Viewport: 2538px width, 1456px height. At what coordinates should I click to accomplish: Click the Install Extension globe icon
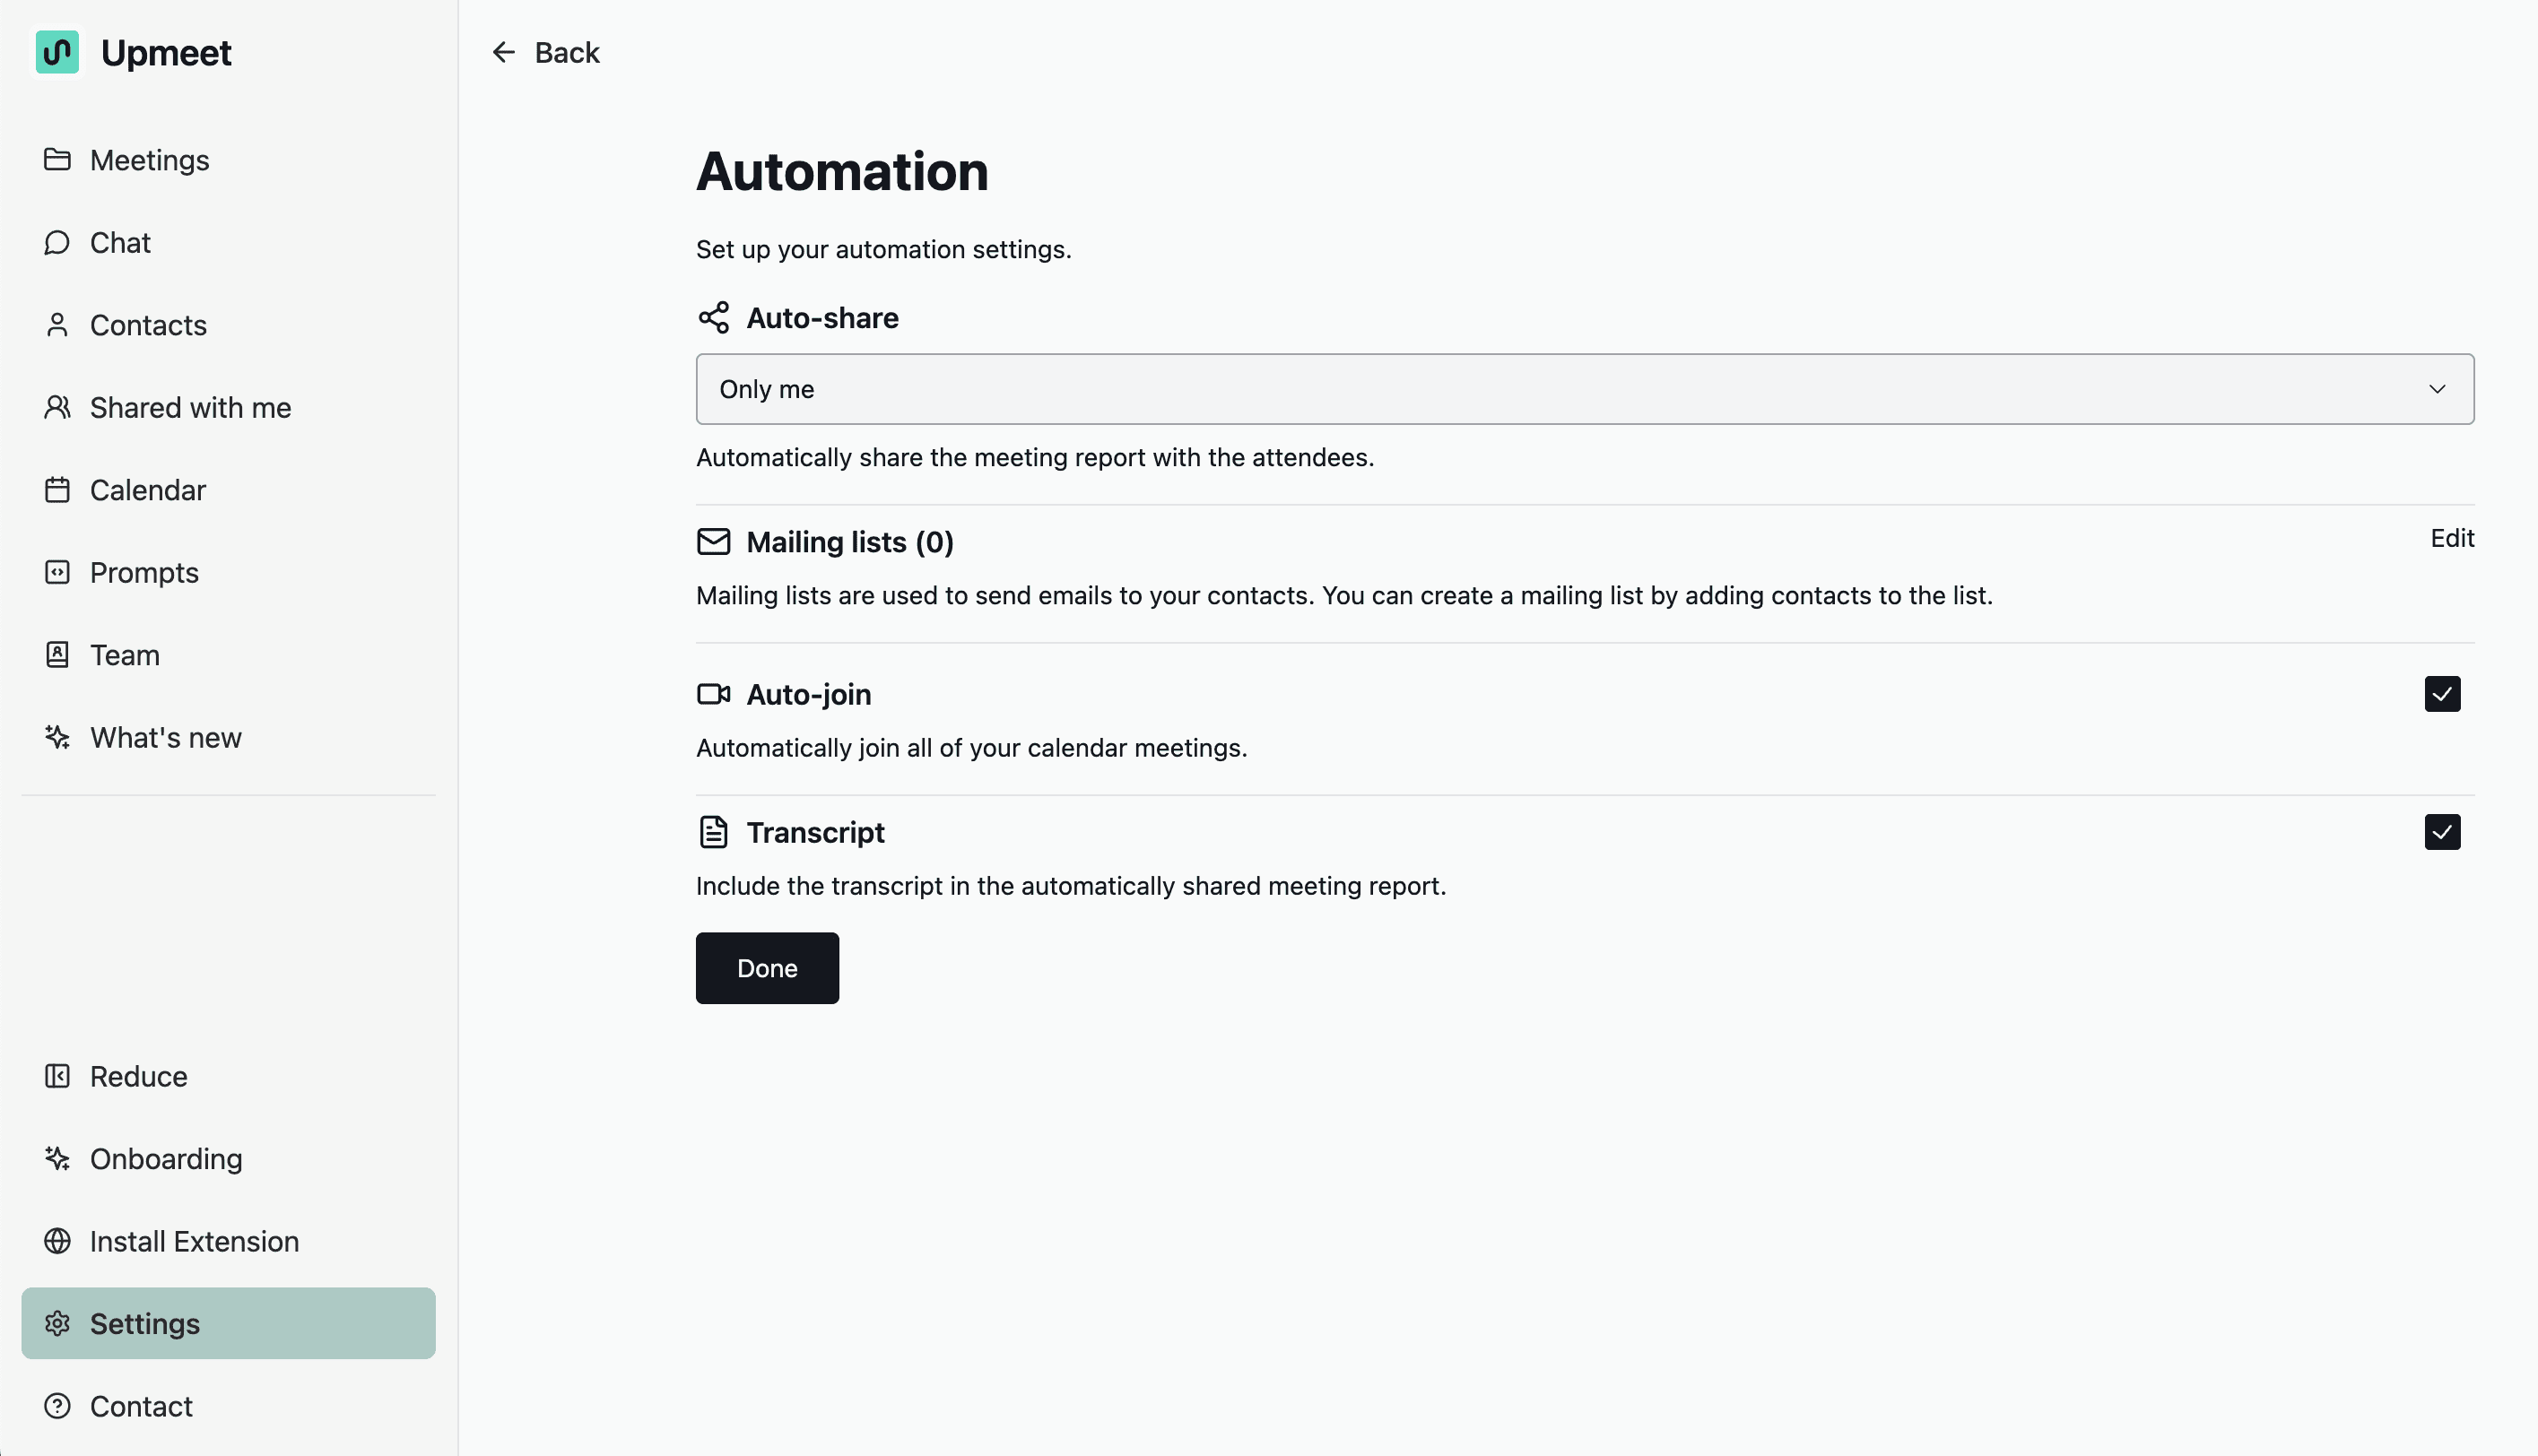coord(57,1241)
